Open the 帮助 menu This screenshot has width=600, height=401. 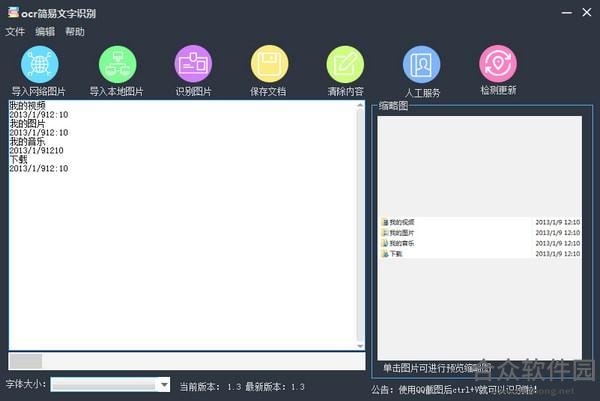click(75, 31)
